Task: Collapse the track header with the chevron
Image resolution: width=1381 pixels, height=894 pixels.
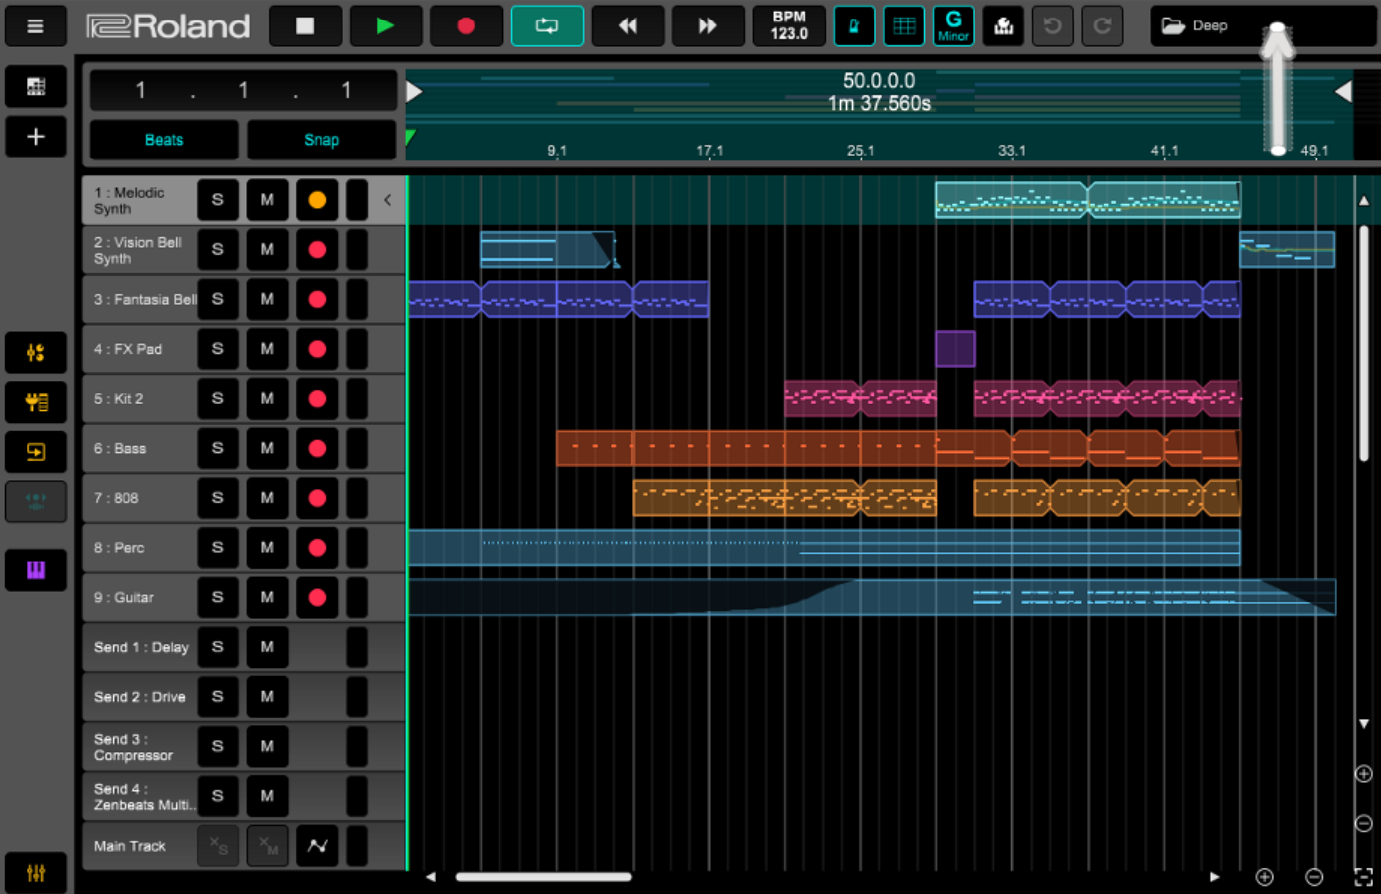Action: (x=388, y=200)
